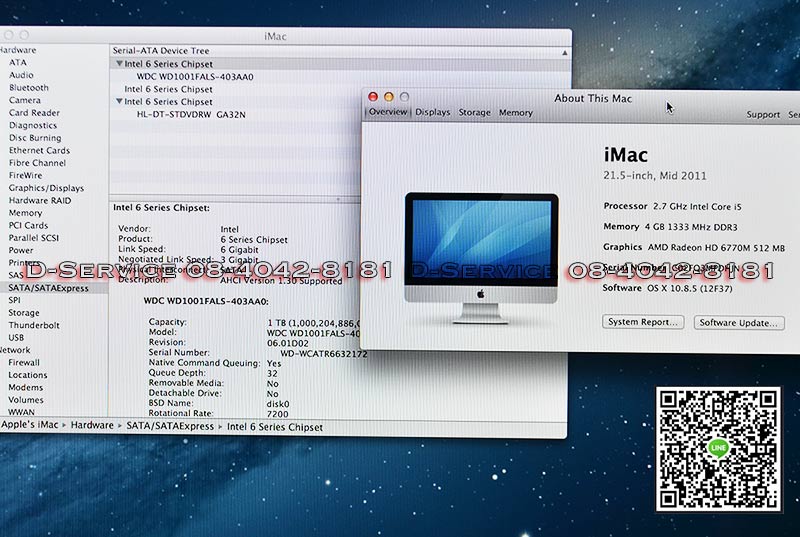Click the software version OS X 10.8.5 (12F37)
Viewport: 800px width, 537px height.
[x=690, y=289]
